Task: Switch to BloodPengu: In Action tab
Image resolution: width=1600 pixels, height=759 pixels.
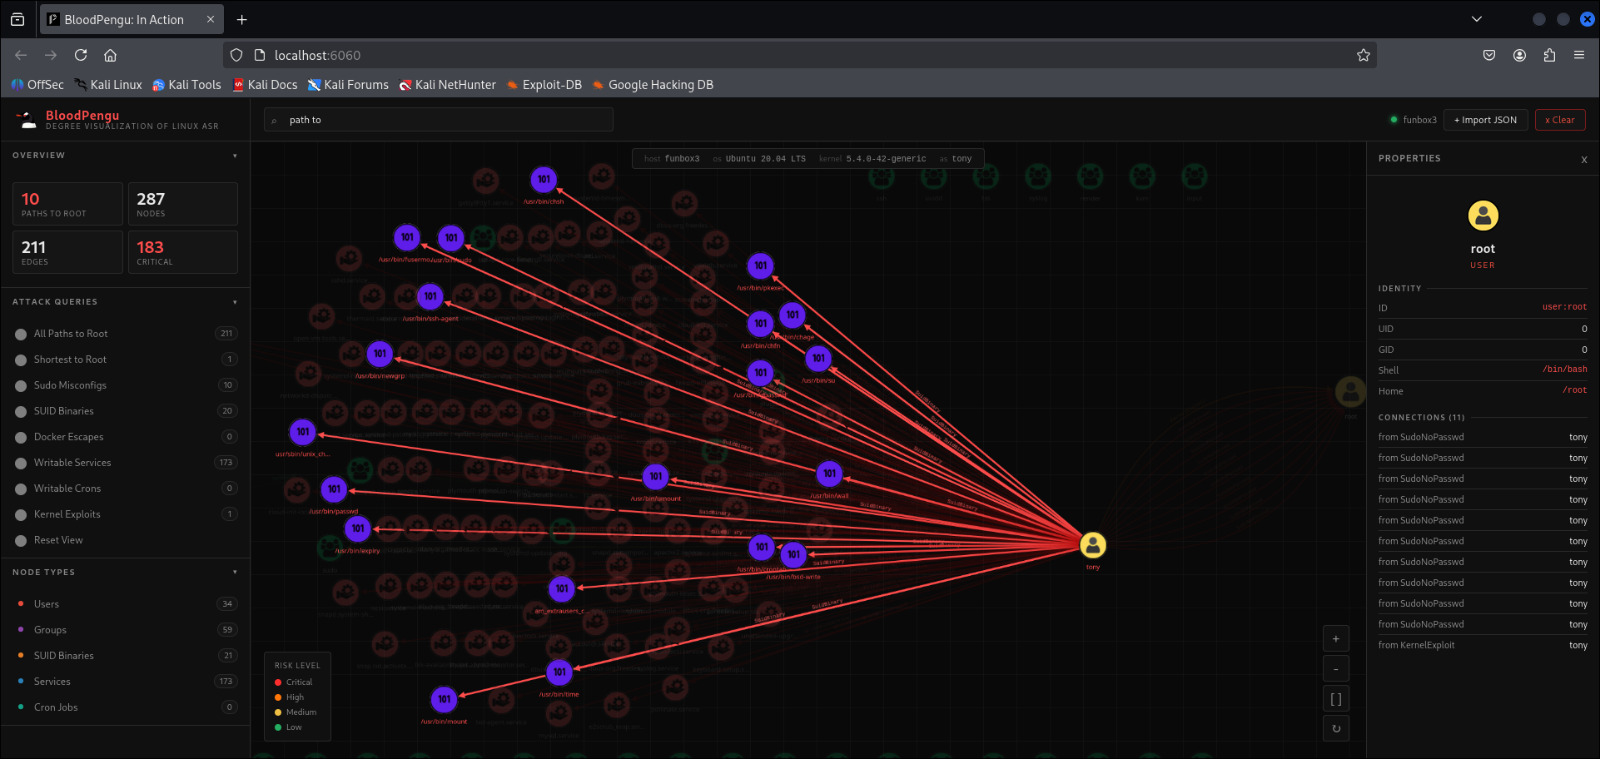Action: pyautogui.click(x=132, y=19)
